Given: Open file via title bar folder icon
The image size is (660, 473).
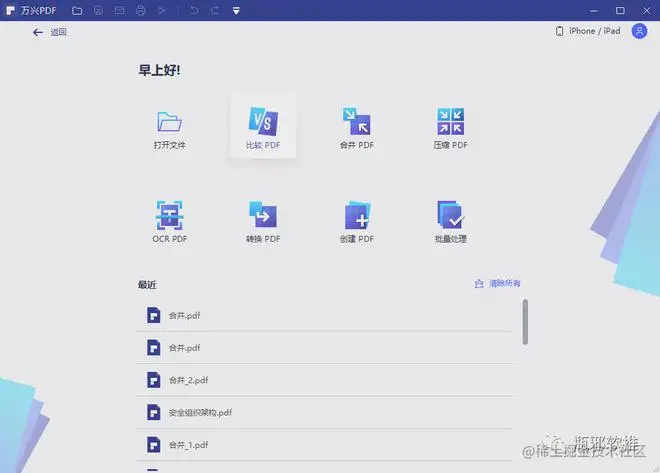Looking at the screenshot, I should [77, 11].
